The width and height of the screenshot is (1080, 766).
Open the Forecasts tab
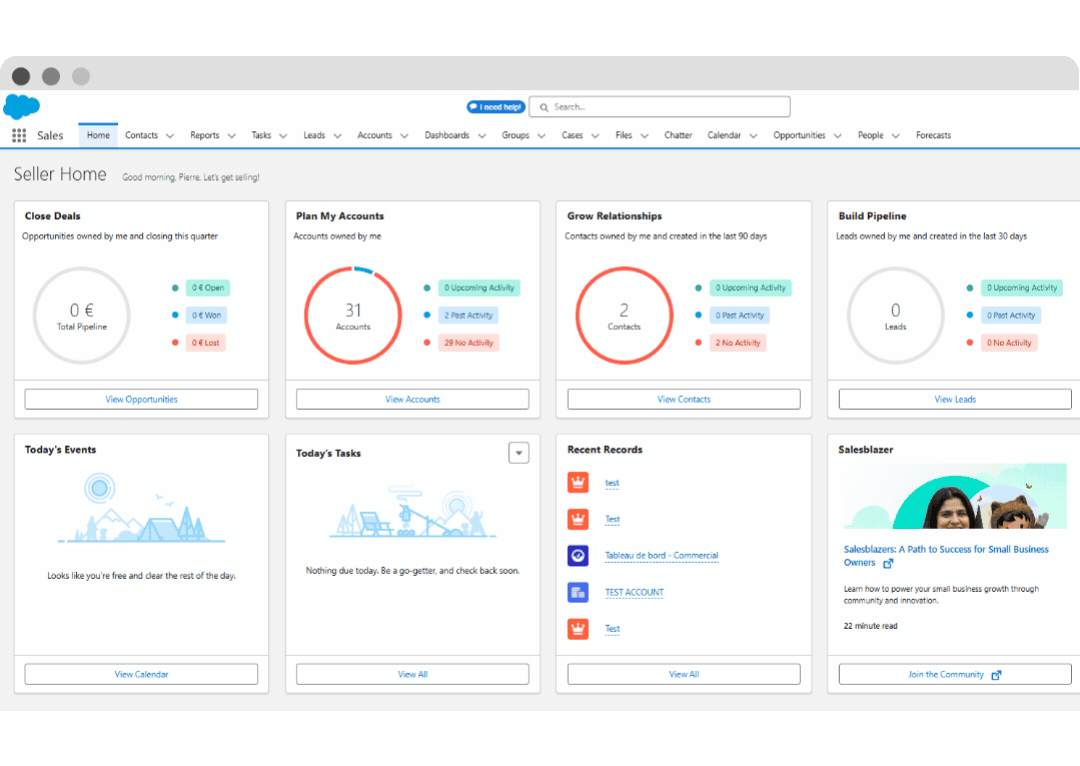click(x=933, y=136)
